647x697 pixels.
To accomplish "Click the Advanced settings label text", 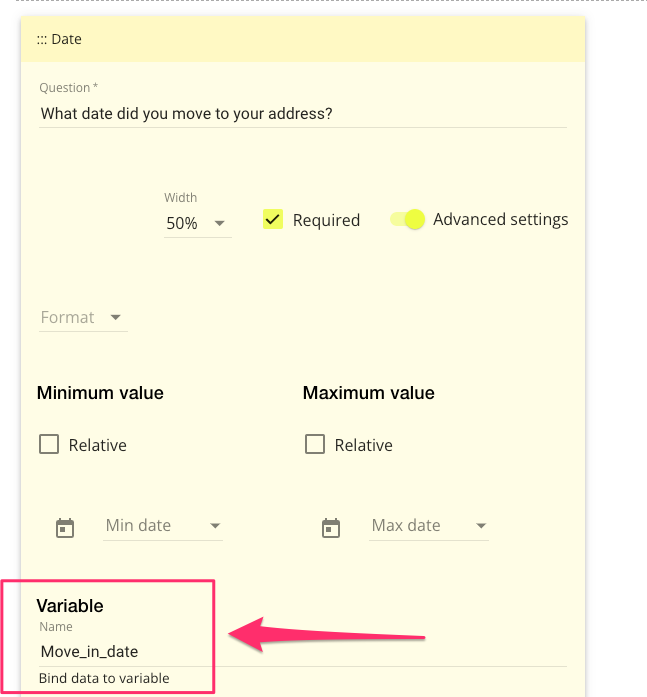I will 500,220.
